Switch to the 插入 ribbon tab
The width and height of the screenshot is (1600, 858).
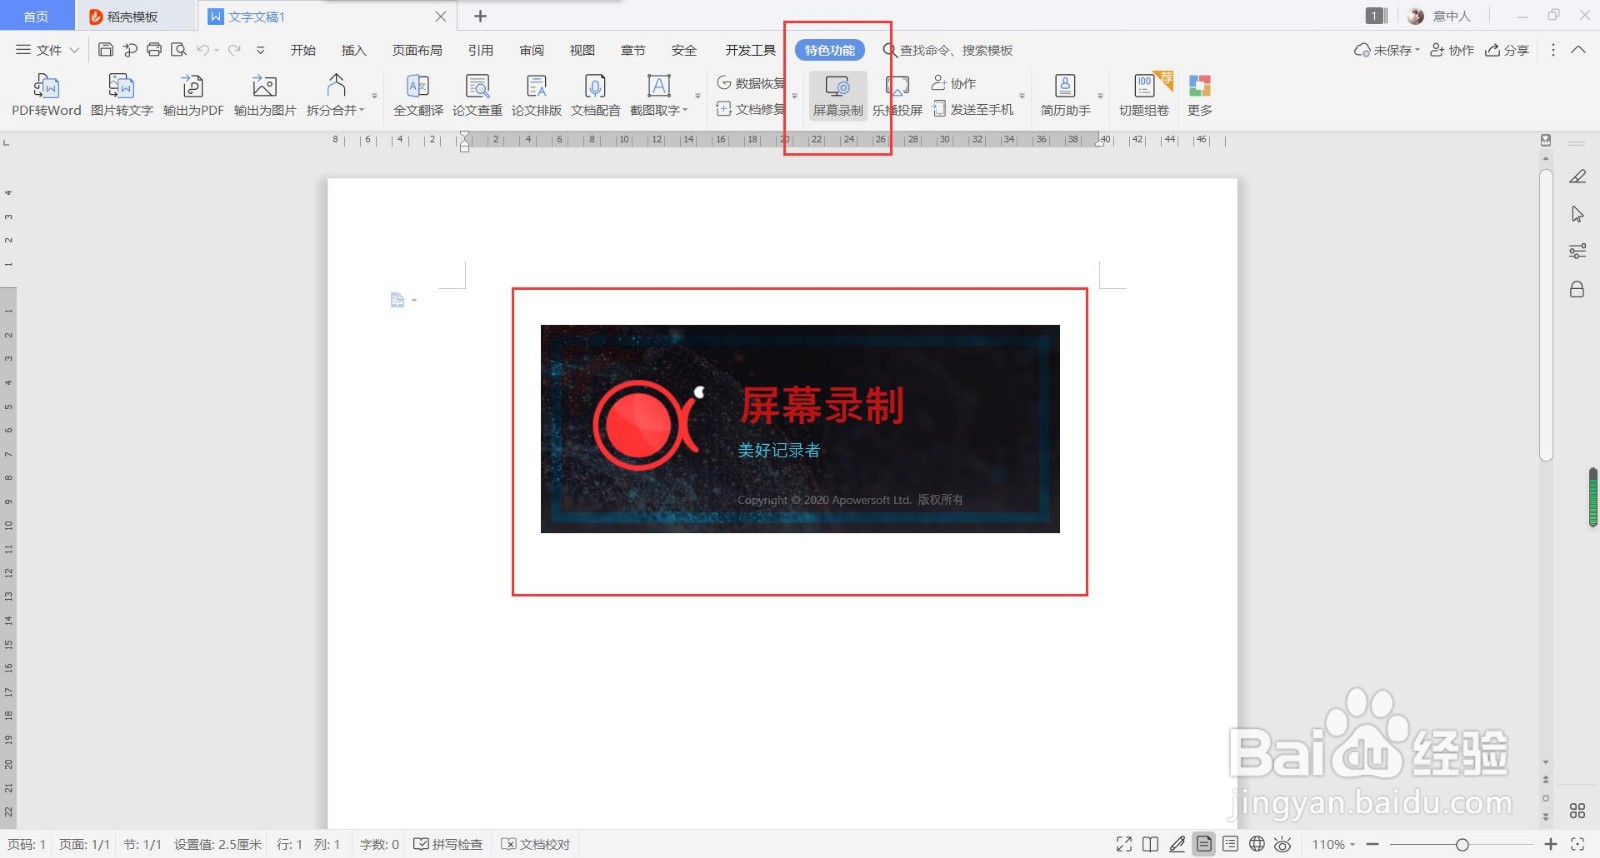click(x=354, y=50)
